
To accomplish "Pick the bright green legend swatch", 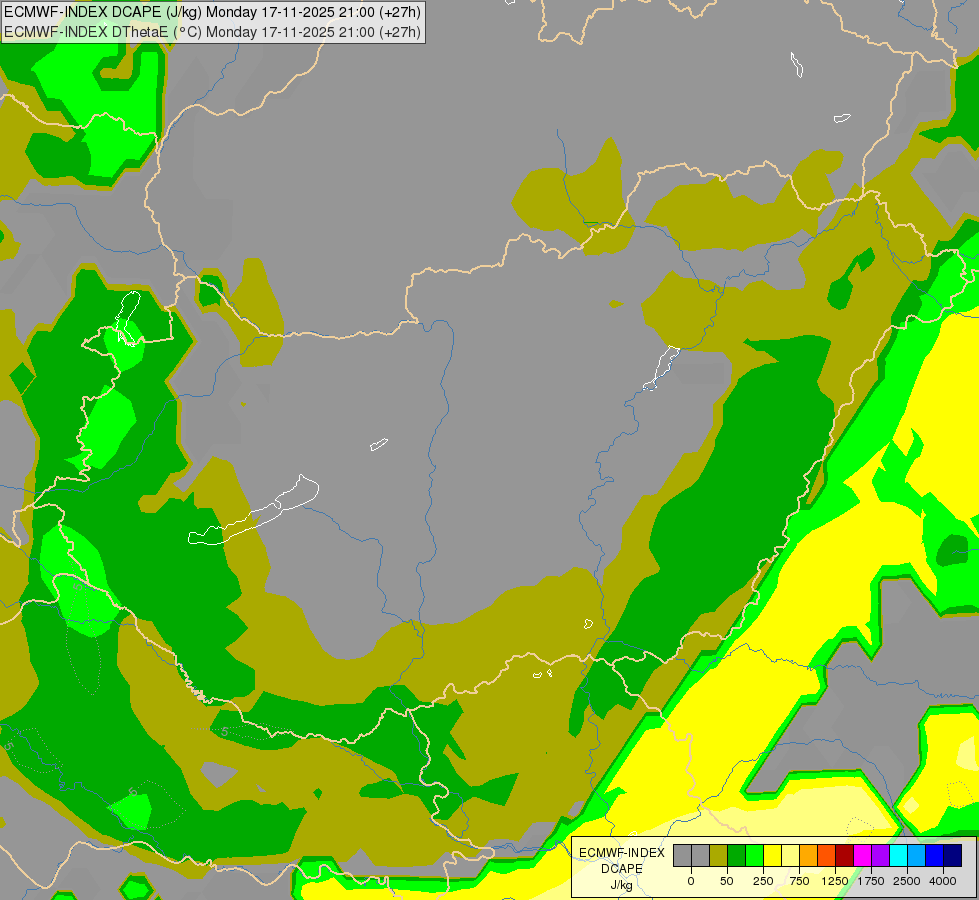I will click(x=754, y=856).
